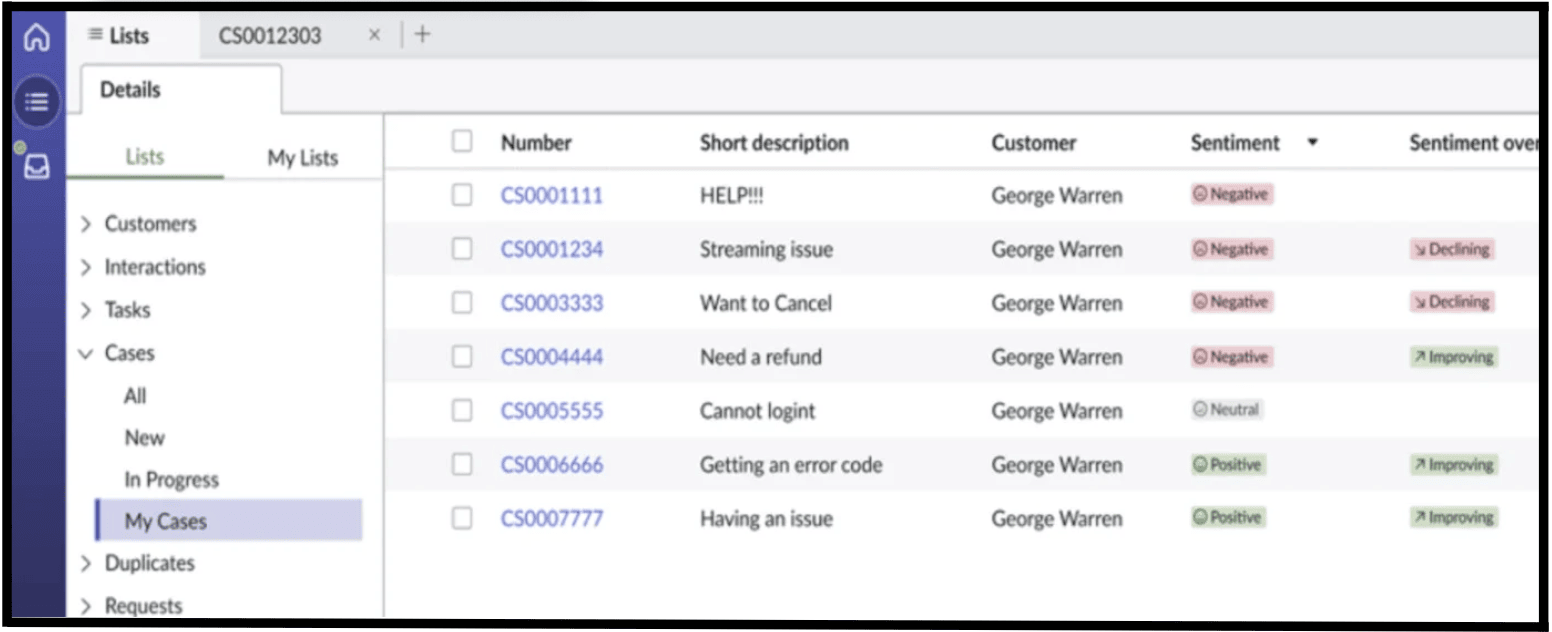The width and height of the screenshot is (1552, 632).
Task: Open a new tab with the plus icon
Action: pos(421,33)
